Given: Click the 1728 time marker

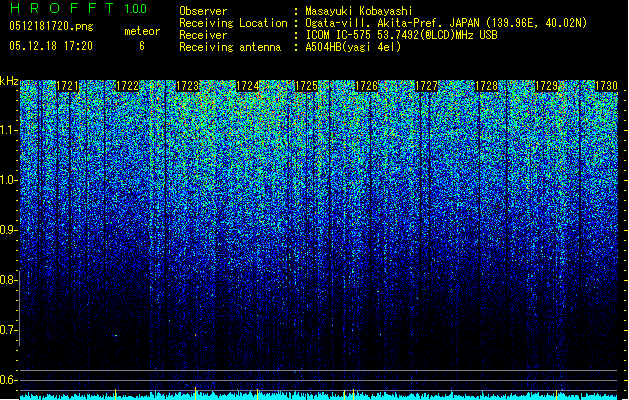Looking at the screenshot, I should tap(486, 86).
